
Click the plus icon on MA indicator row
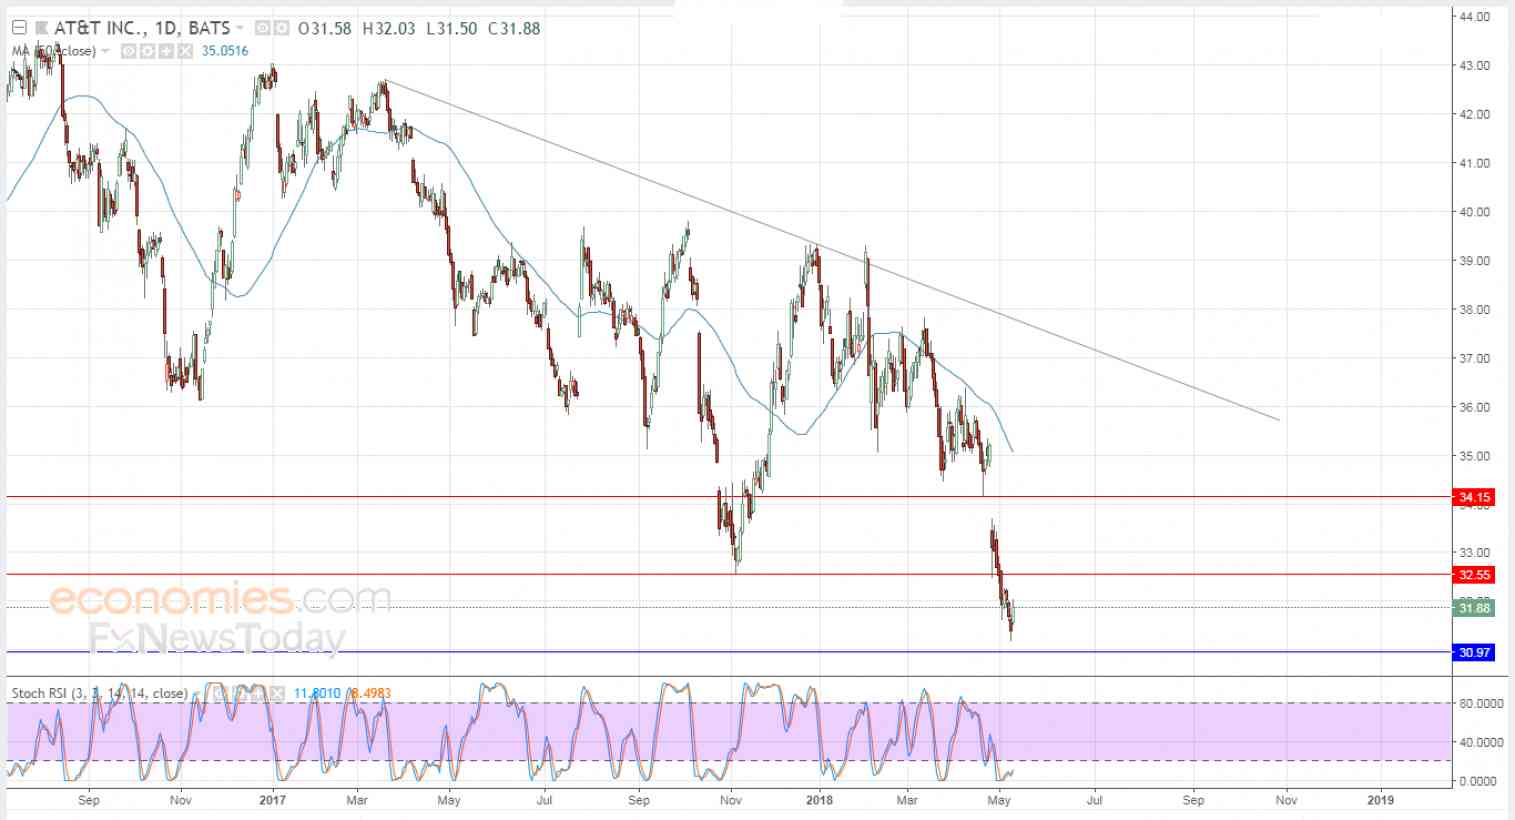(x=166, y=51)
